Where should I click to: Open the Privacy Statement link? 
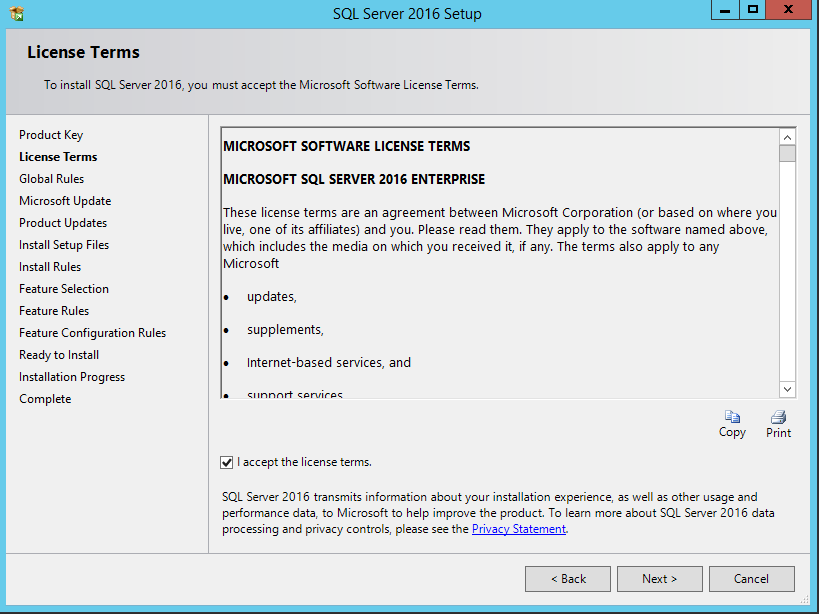click(519, 529)
